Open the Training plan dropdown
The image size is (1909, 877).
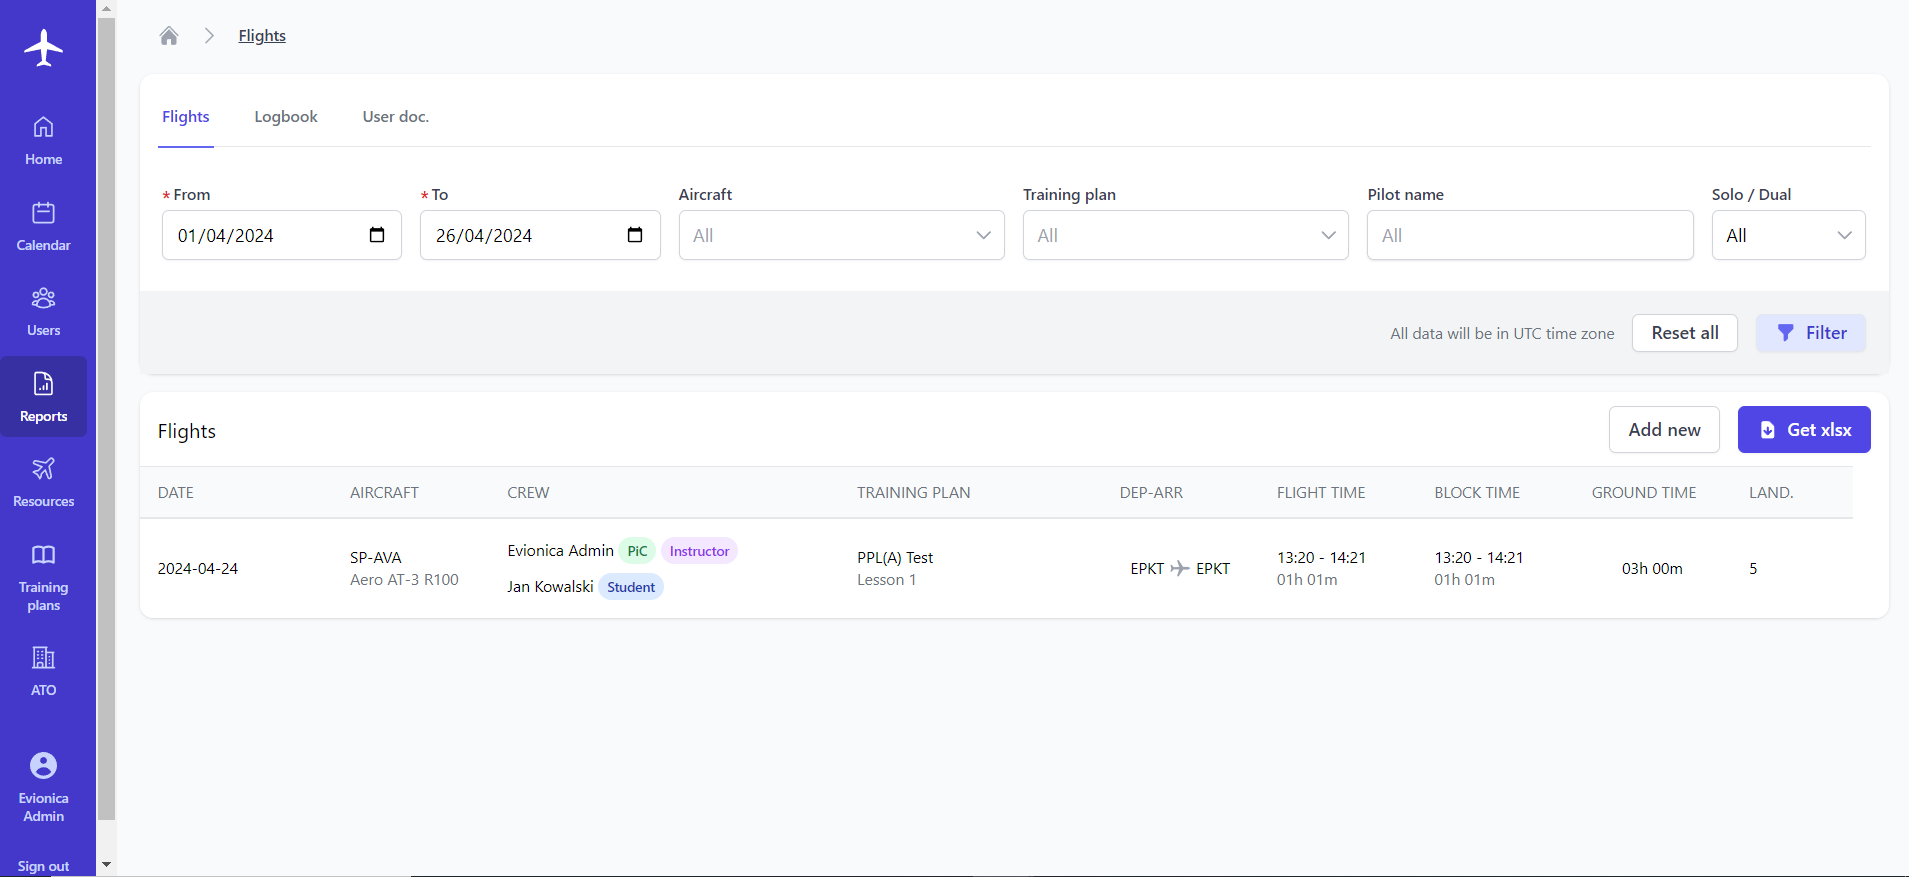(1186, 235)
